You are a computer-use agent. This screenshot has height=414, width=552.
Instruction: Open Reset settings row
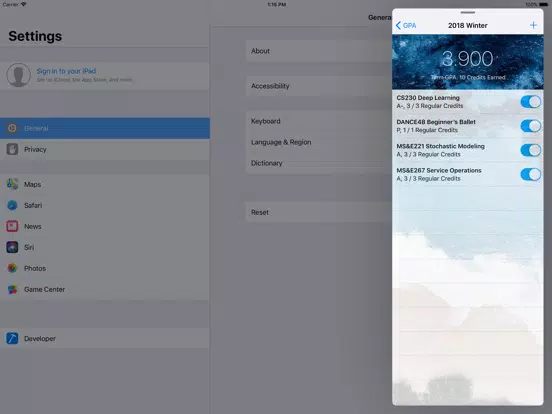(x=319, y=212)
